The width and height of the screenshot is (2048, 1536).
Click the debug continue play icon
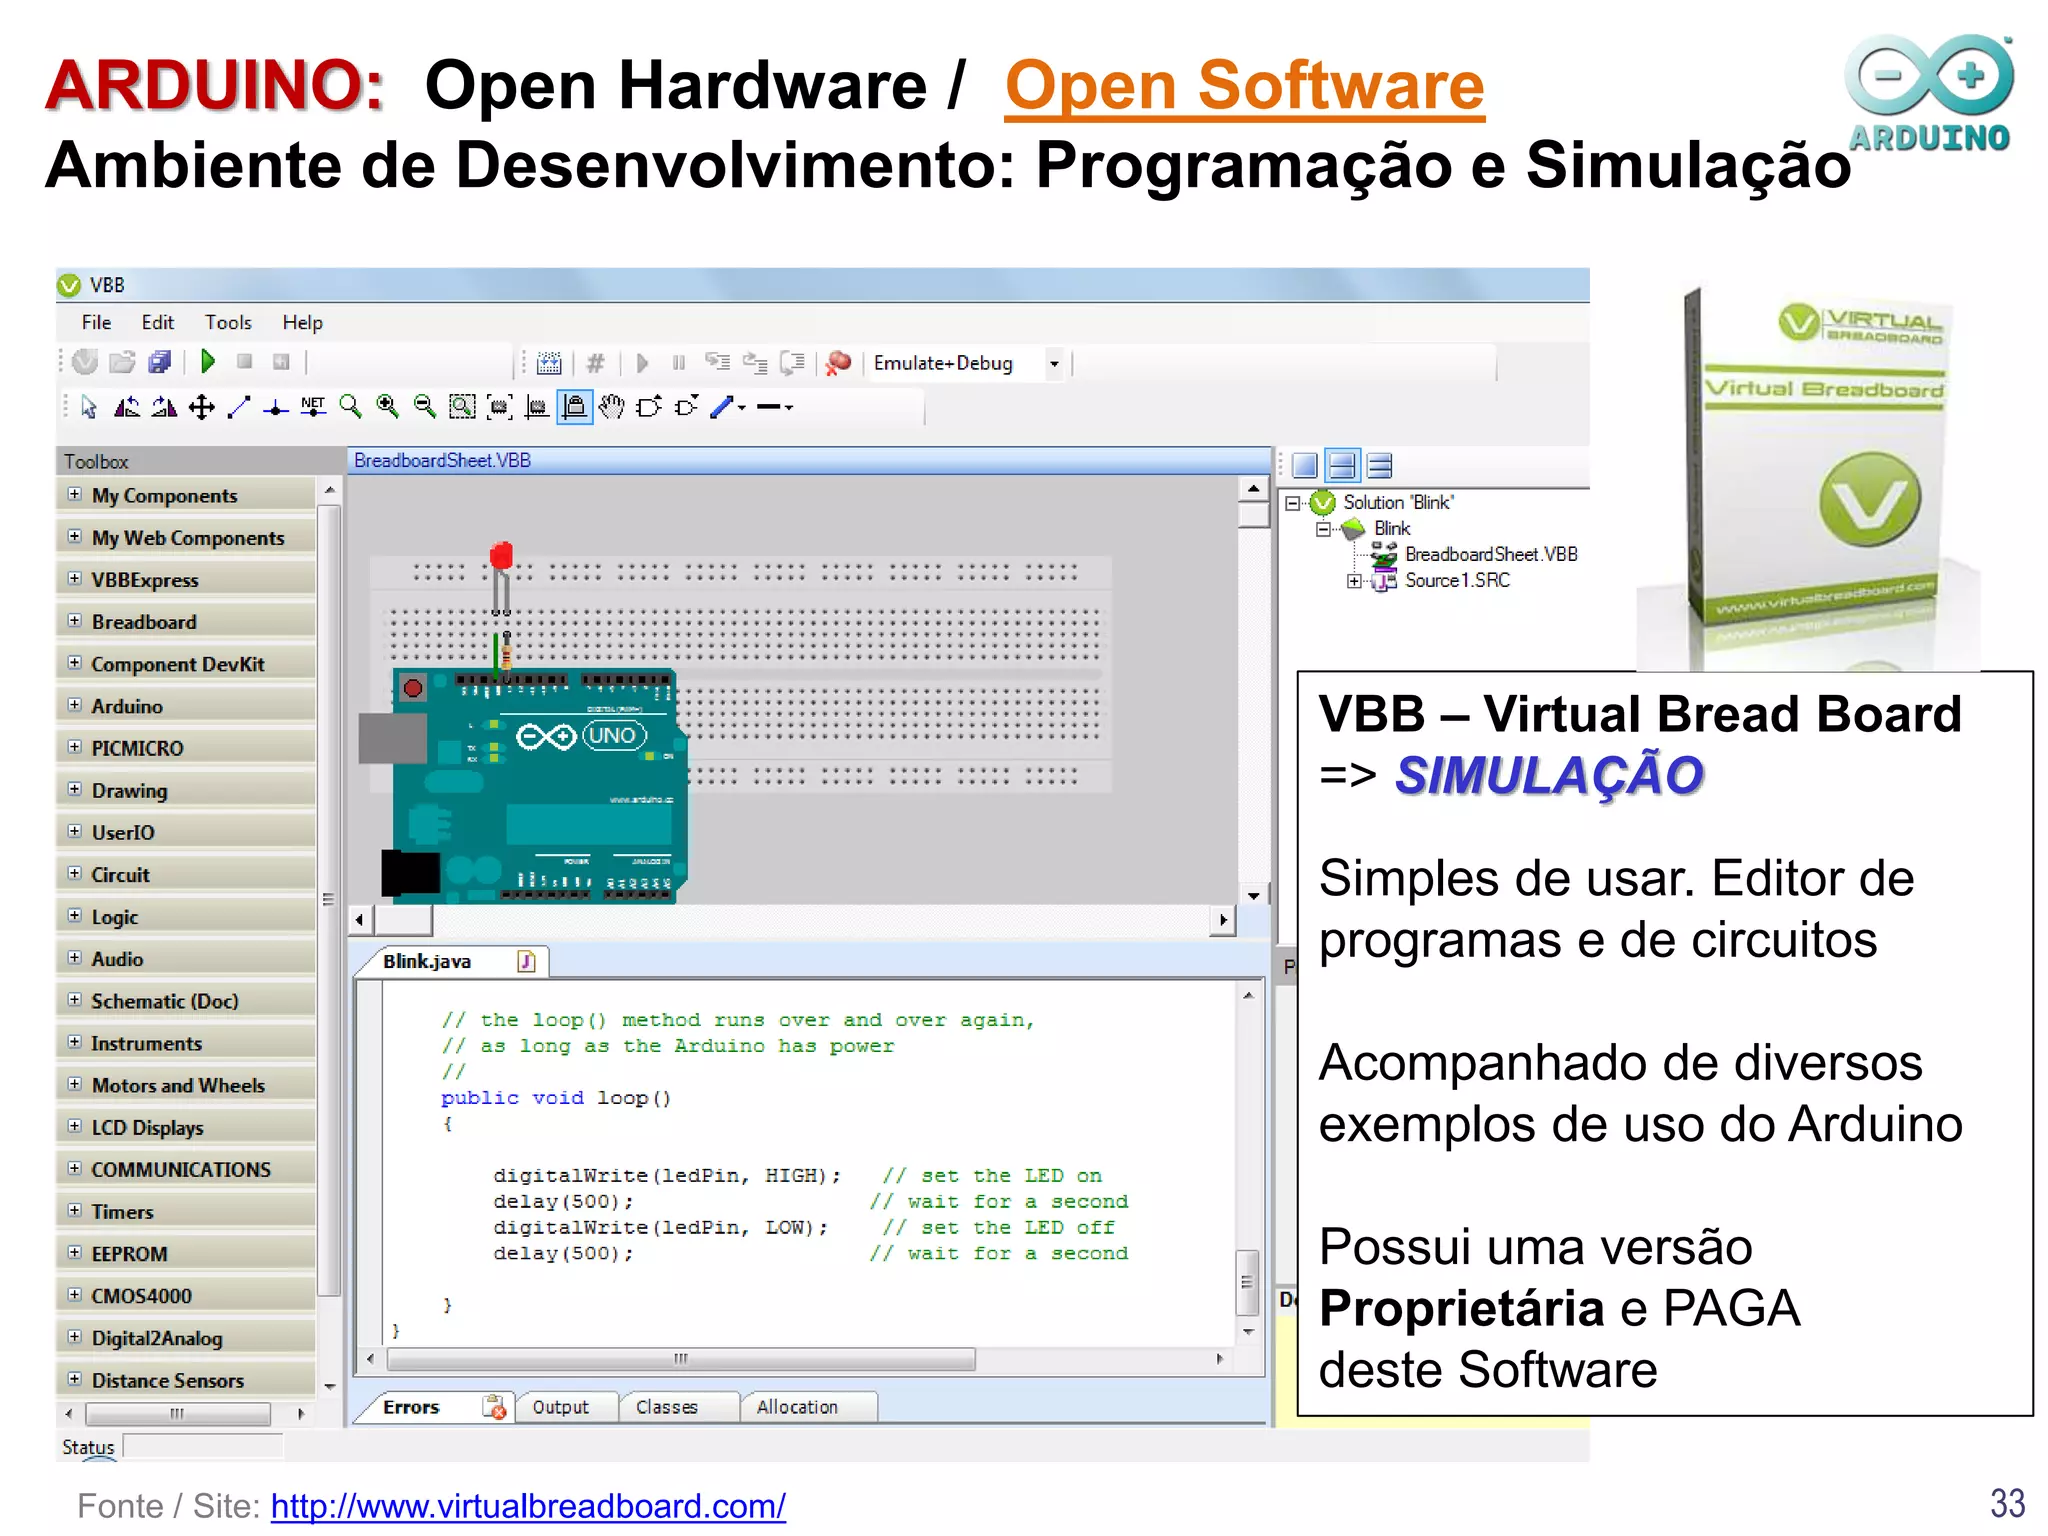click(x=642, y=363)
